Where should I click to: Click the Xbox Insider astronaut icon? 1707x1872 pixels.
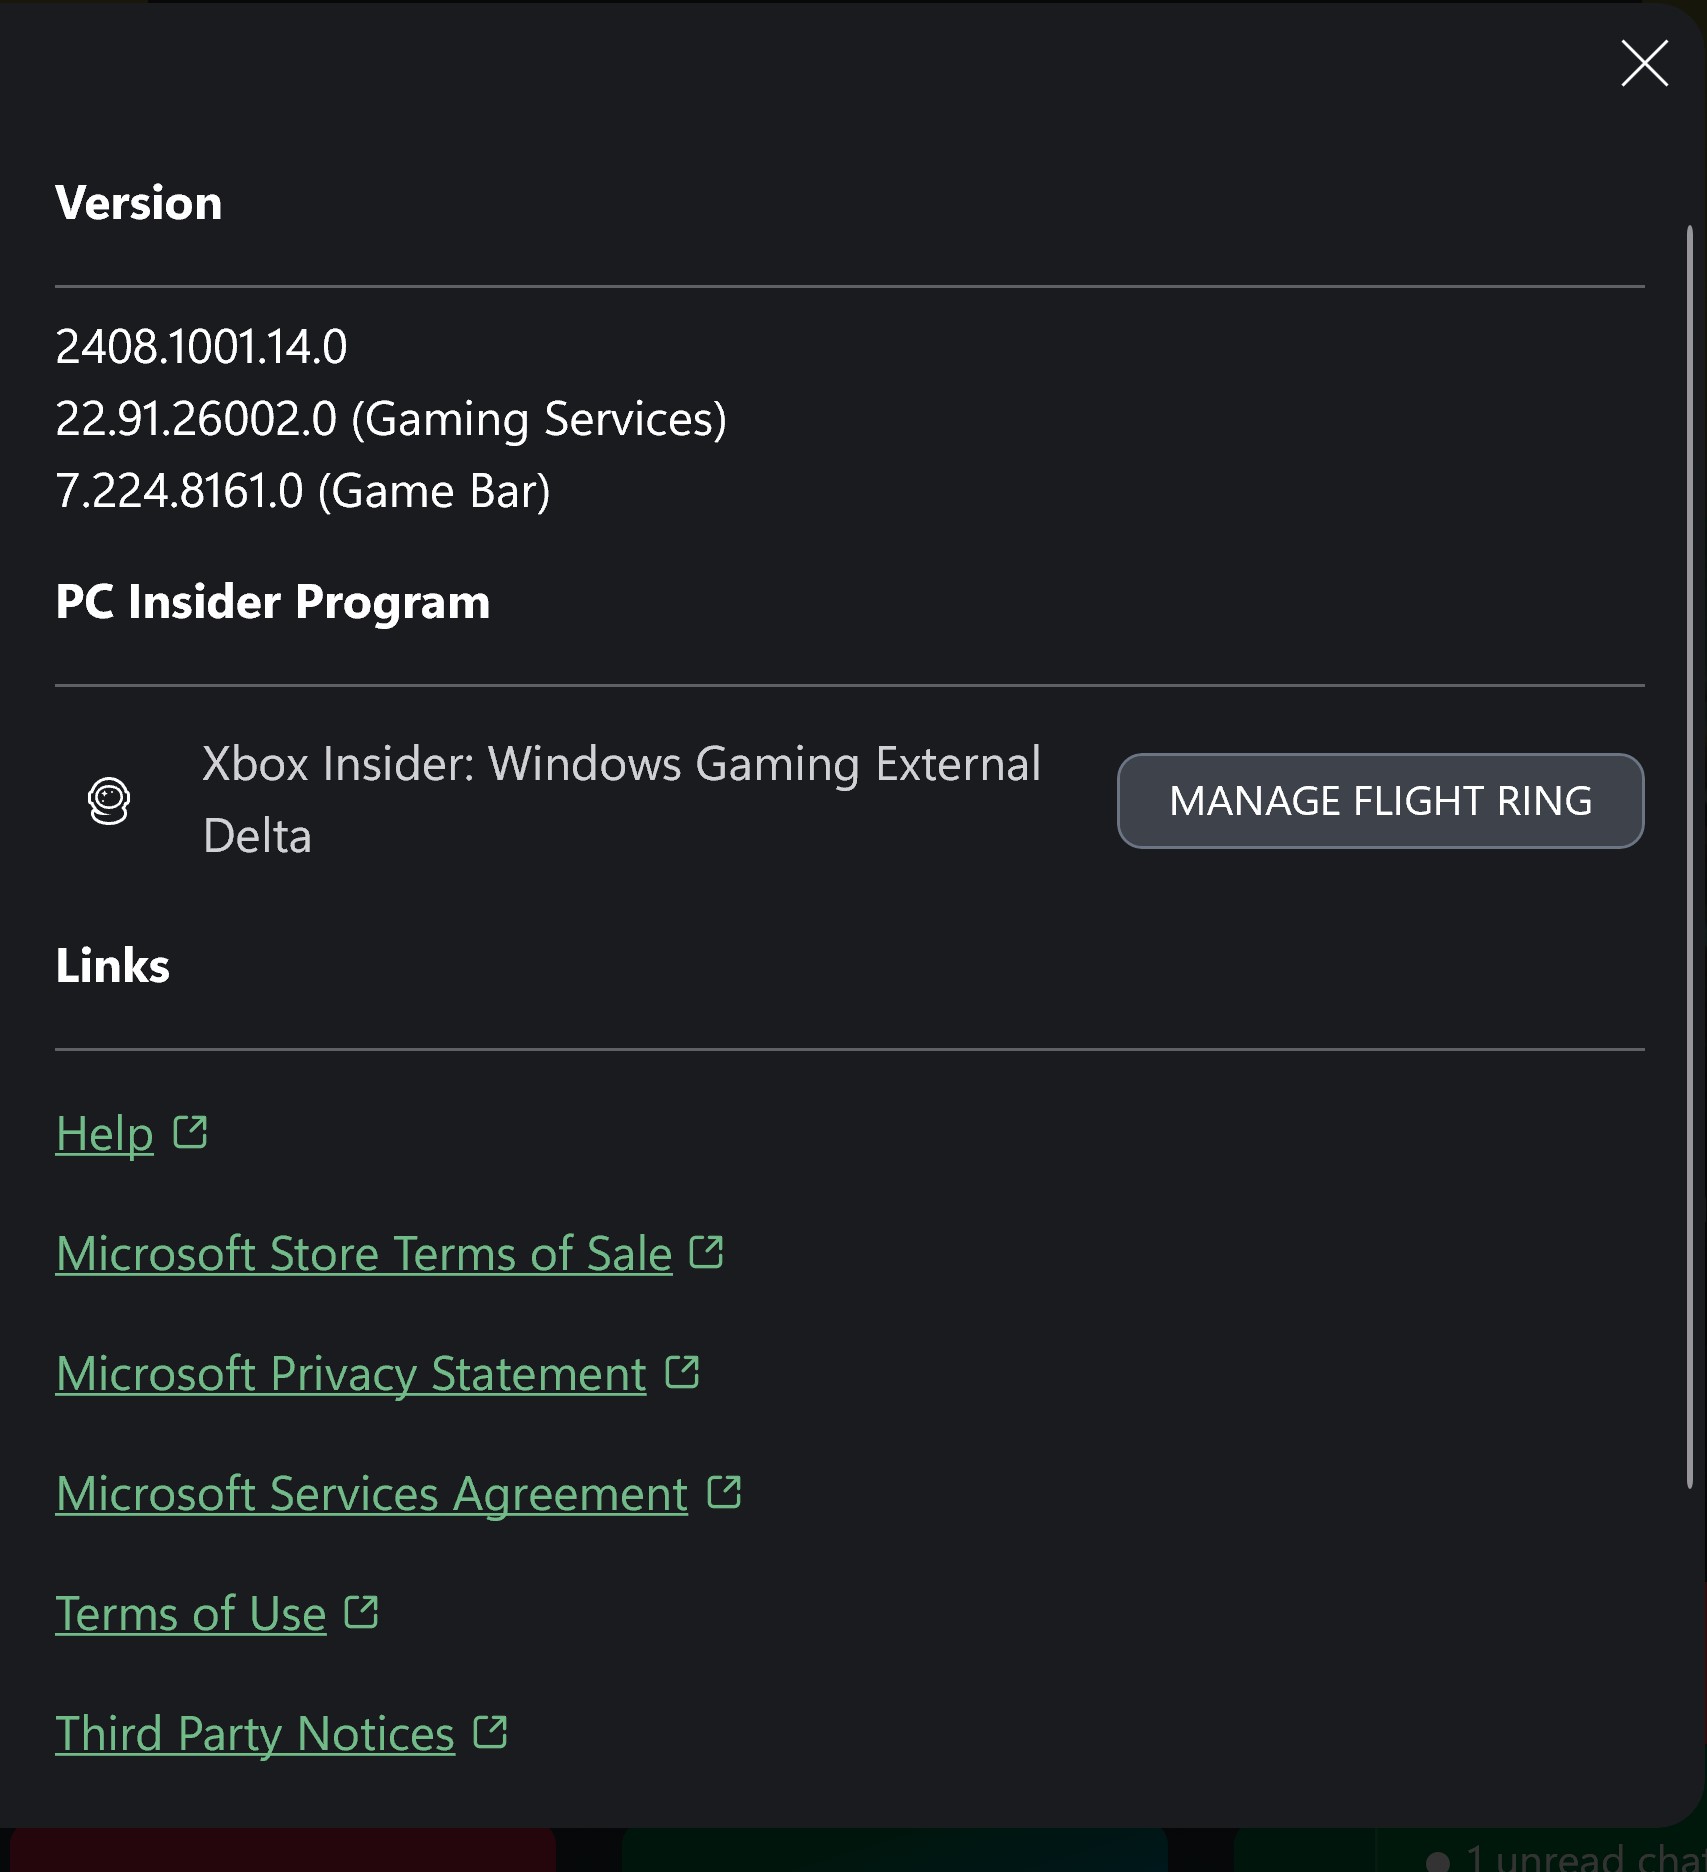point(109,801)
